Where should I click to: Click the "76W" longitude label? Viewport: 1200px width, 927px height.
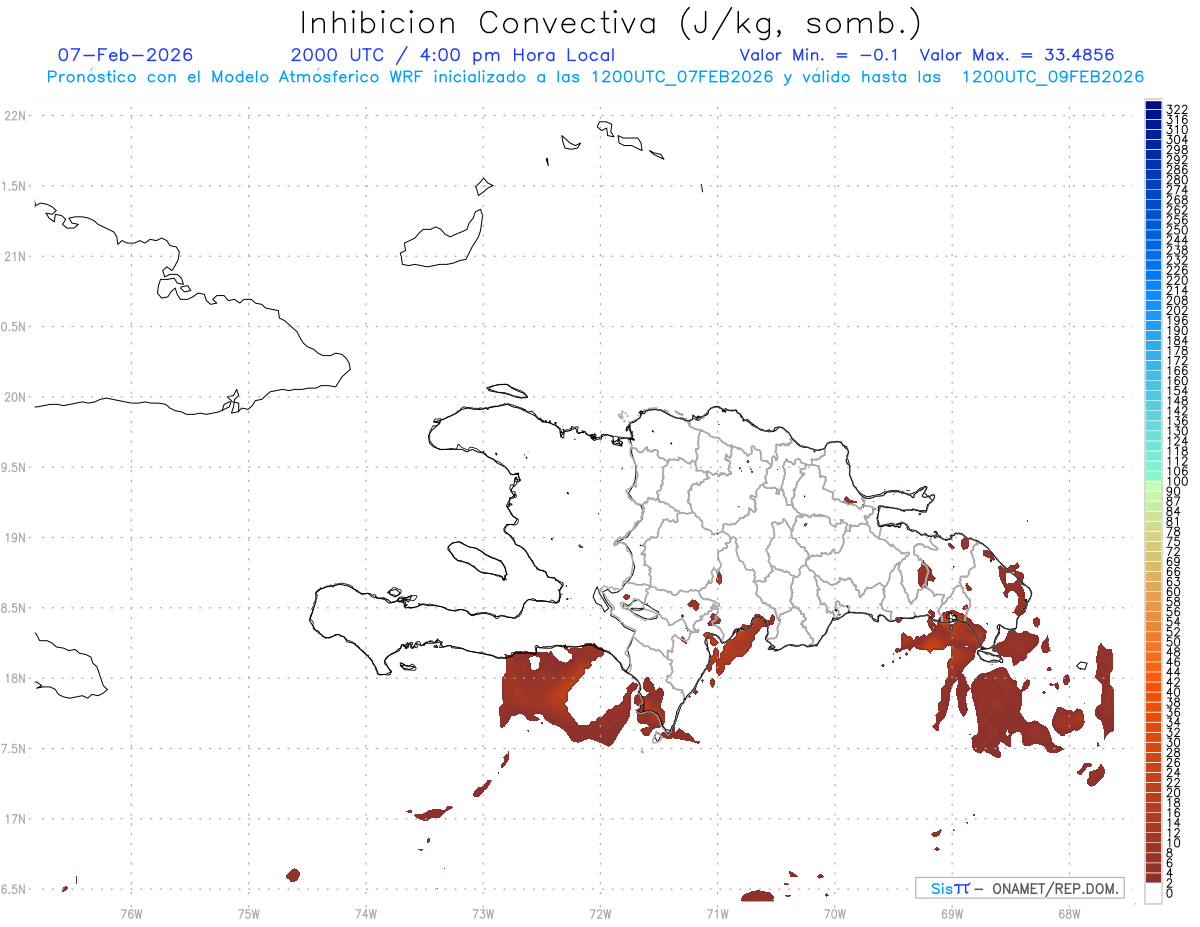tap(131, 913)
